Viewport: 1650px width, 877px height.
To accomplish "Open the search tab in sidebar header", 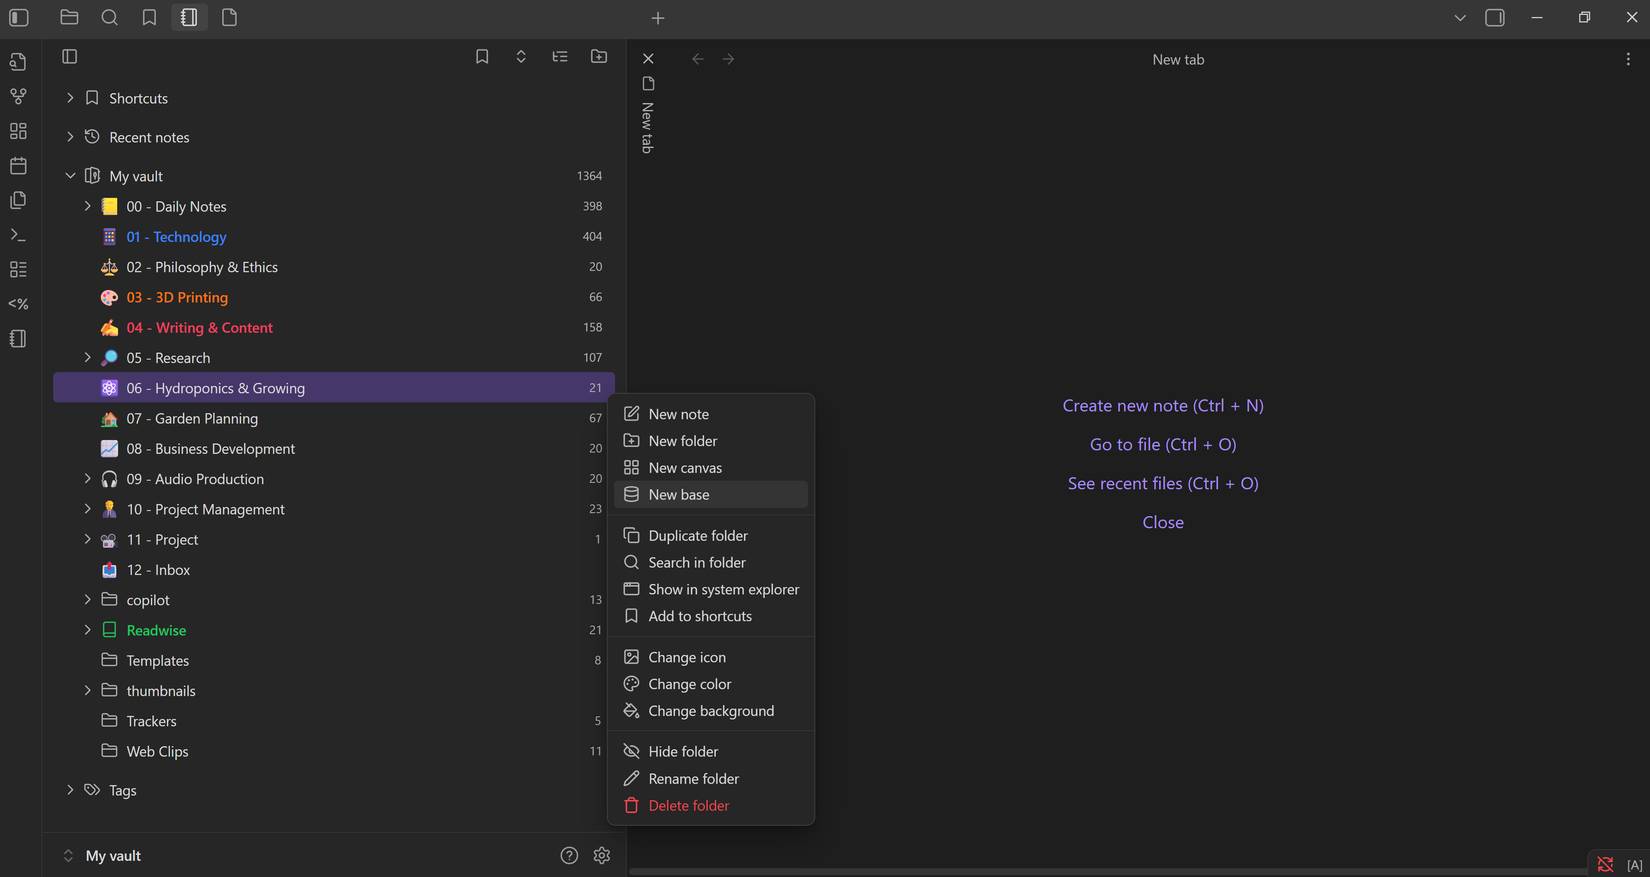I will (110, 18).
